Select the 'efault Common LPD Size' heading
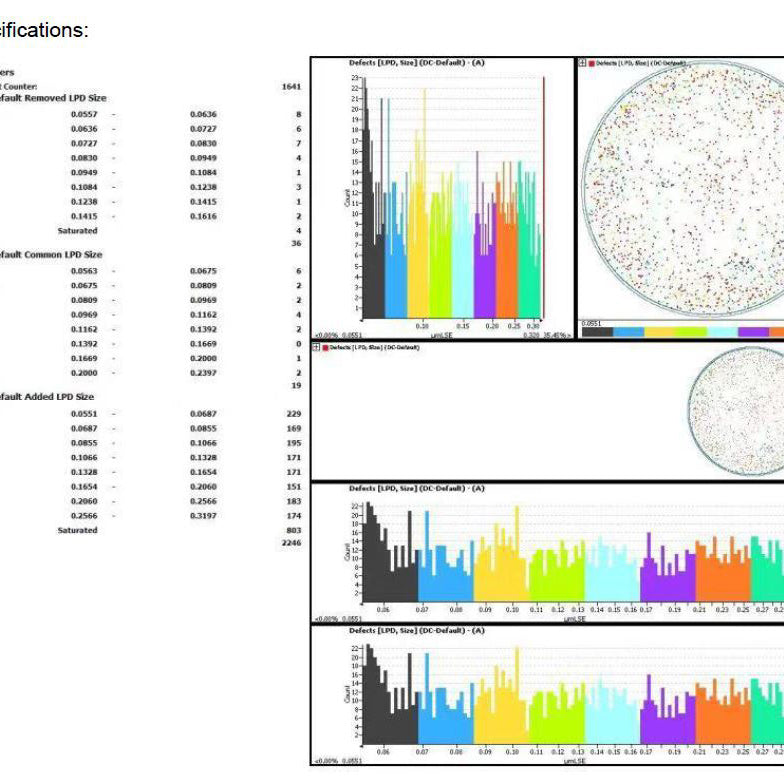The height and width of the screenshot is (784, 784). (x=51, y=254)
